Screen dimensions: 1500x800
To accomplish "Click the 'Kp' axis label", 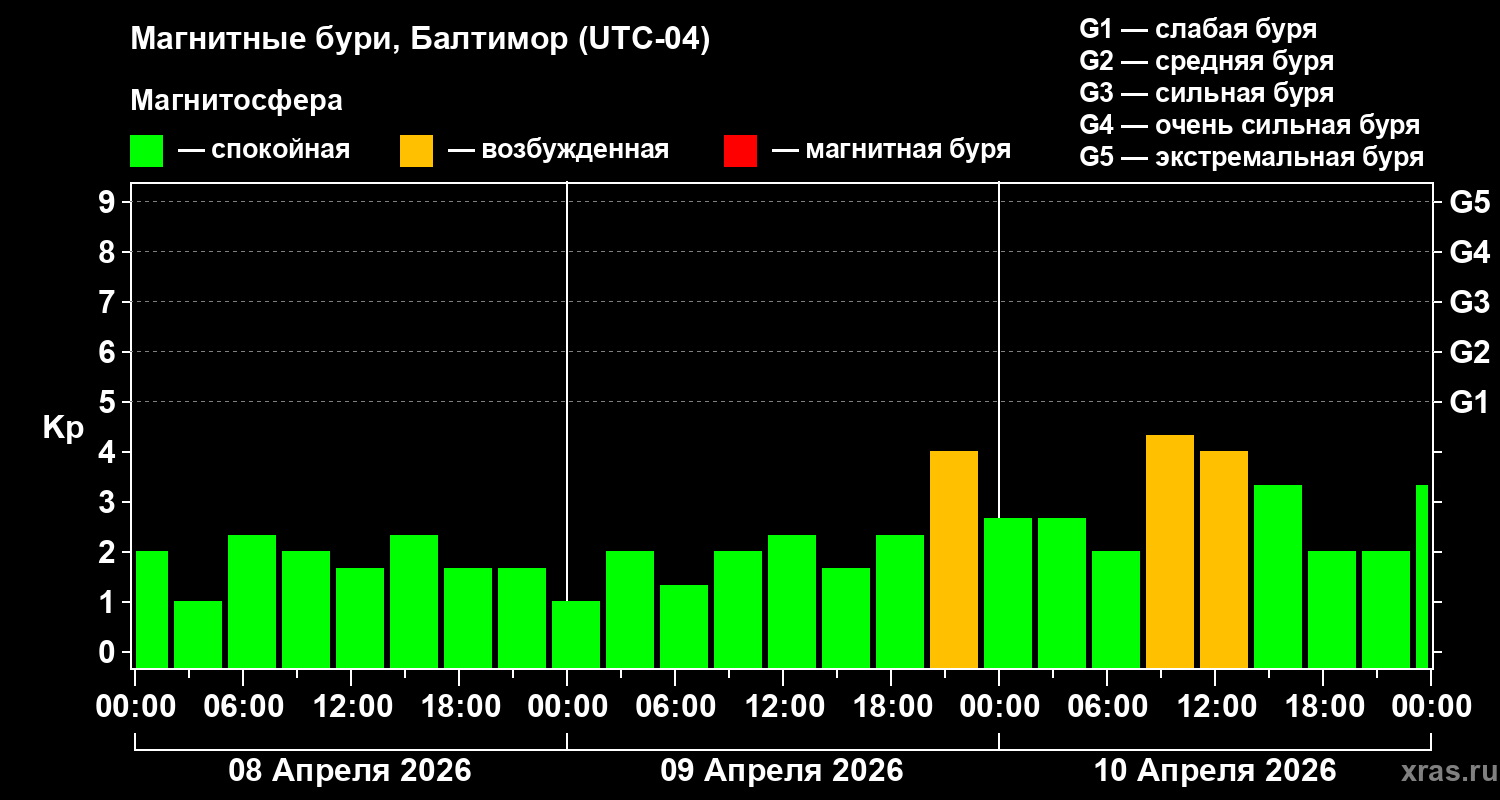I will click(x=63, y=428).
